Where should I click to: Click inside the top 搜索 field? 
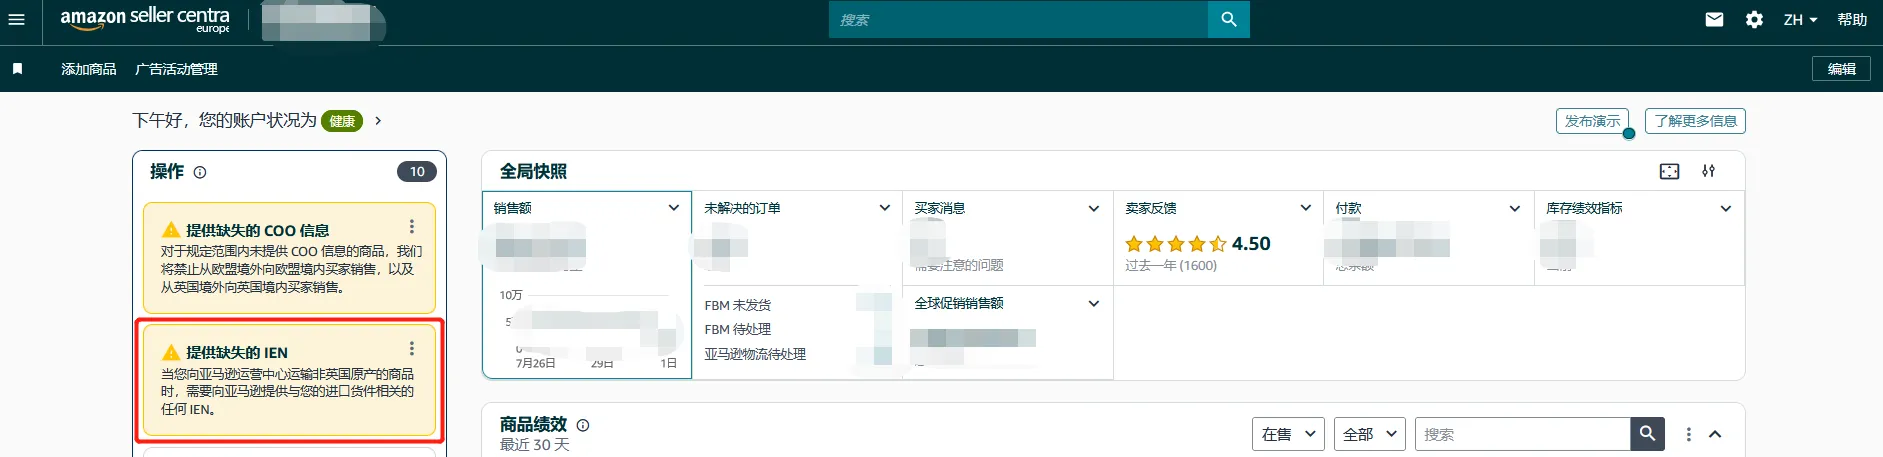click(x=1018, y=19)
